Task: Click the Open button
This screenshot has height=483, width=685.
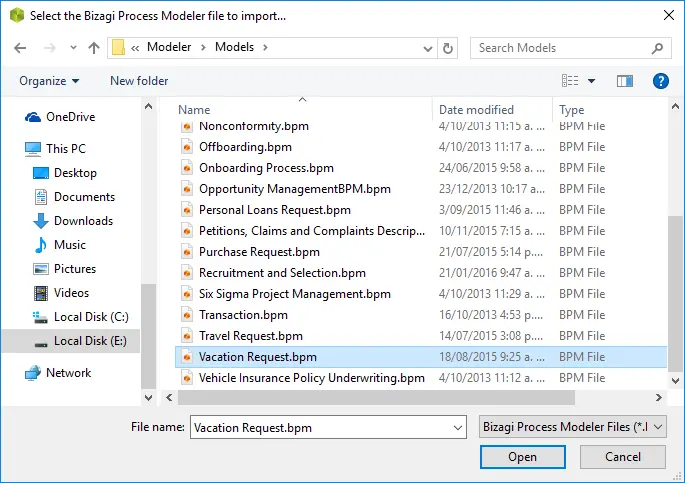Action: pos(522,457)
